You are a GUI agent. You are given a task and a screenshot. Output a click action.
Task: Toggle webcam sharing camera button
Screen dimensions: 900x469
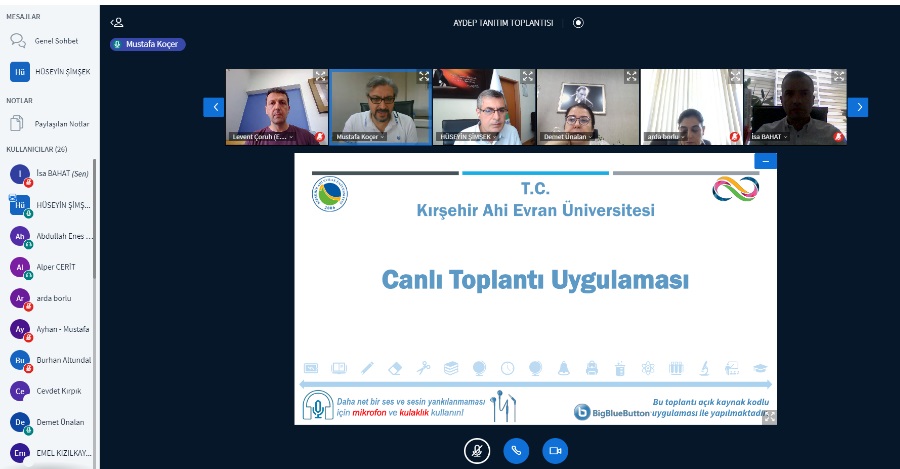pos(555,451)
